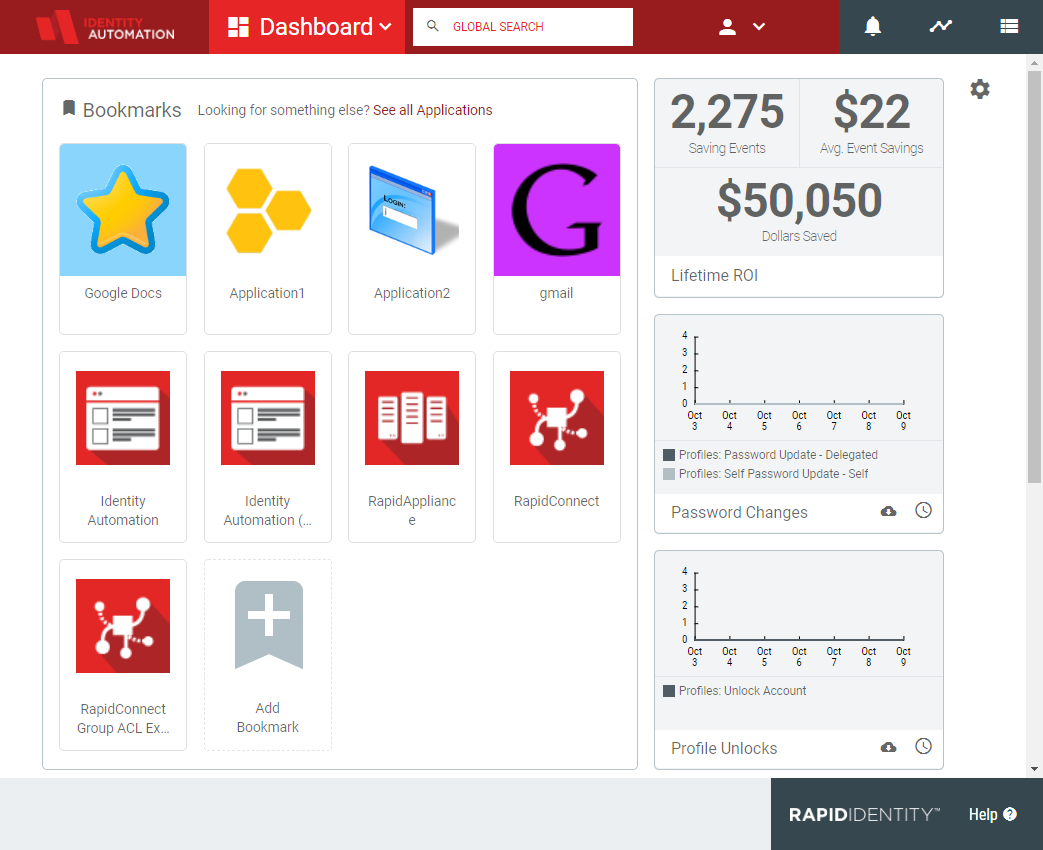Follow the See all Applications link
The width and height of the screenshot is (1043, 850).
pyautogui.click(x=432, y=110)
